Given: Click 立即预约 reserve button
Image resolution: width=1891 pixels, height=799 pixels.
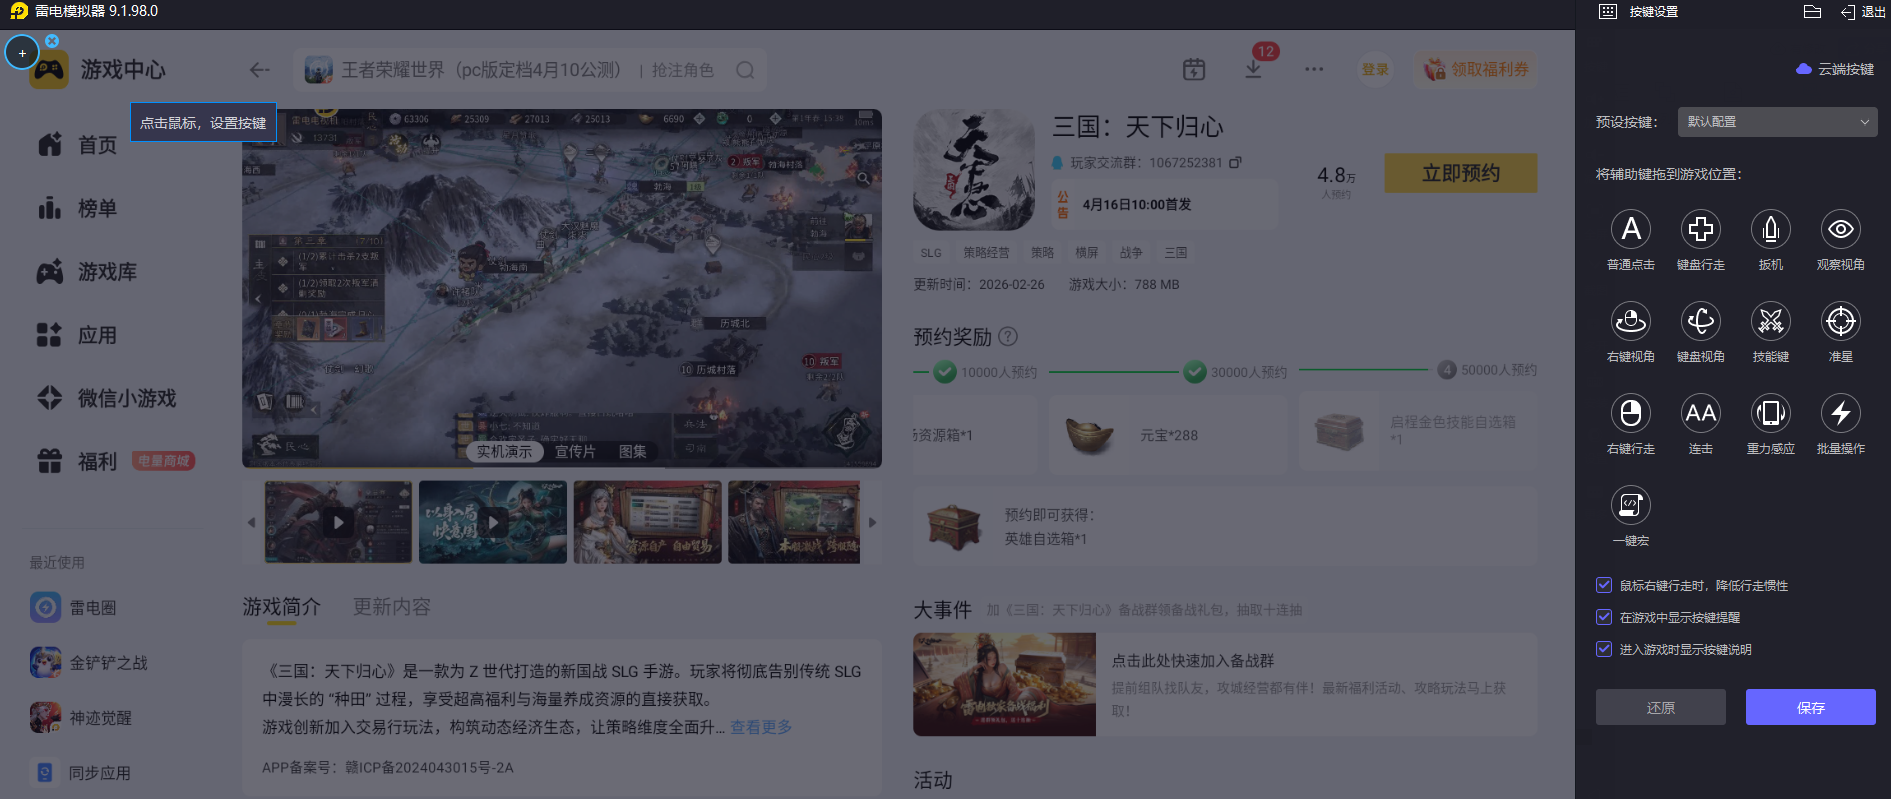Looking at the screenshot, I should [x=1461, y=173].
